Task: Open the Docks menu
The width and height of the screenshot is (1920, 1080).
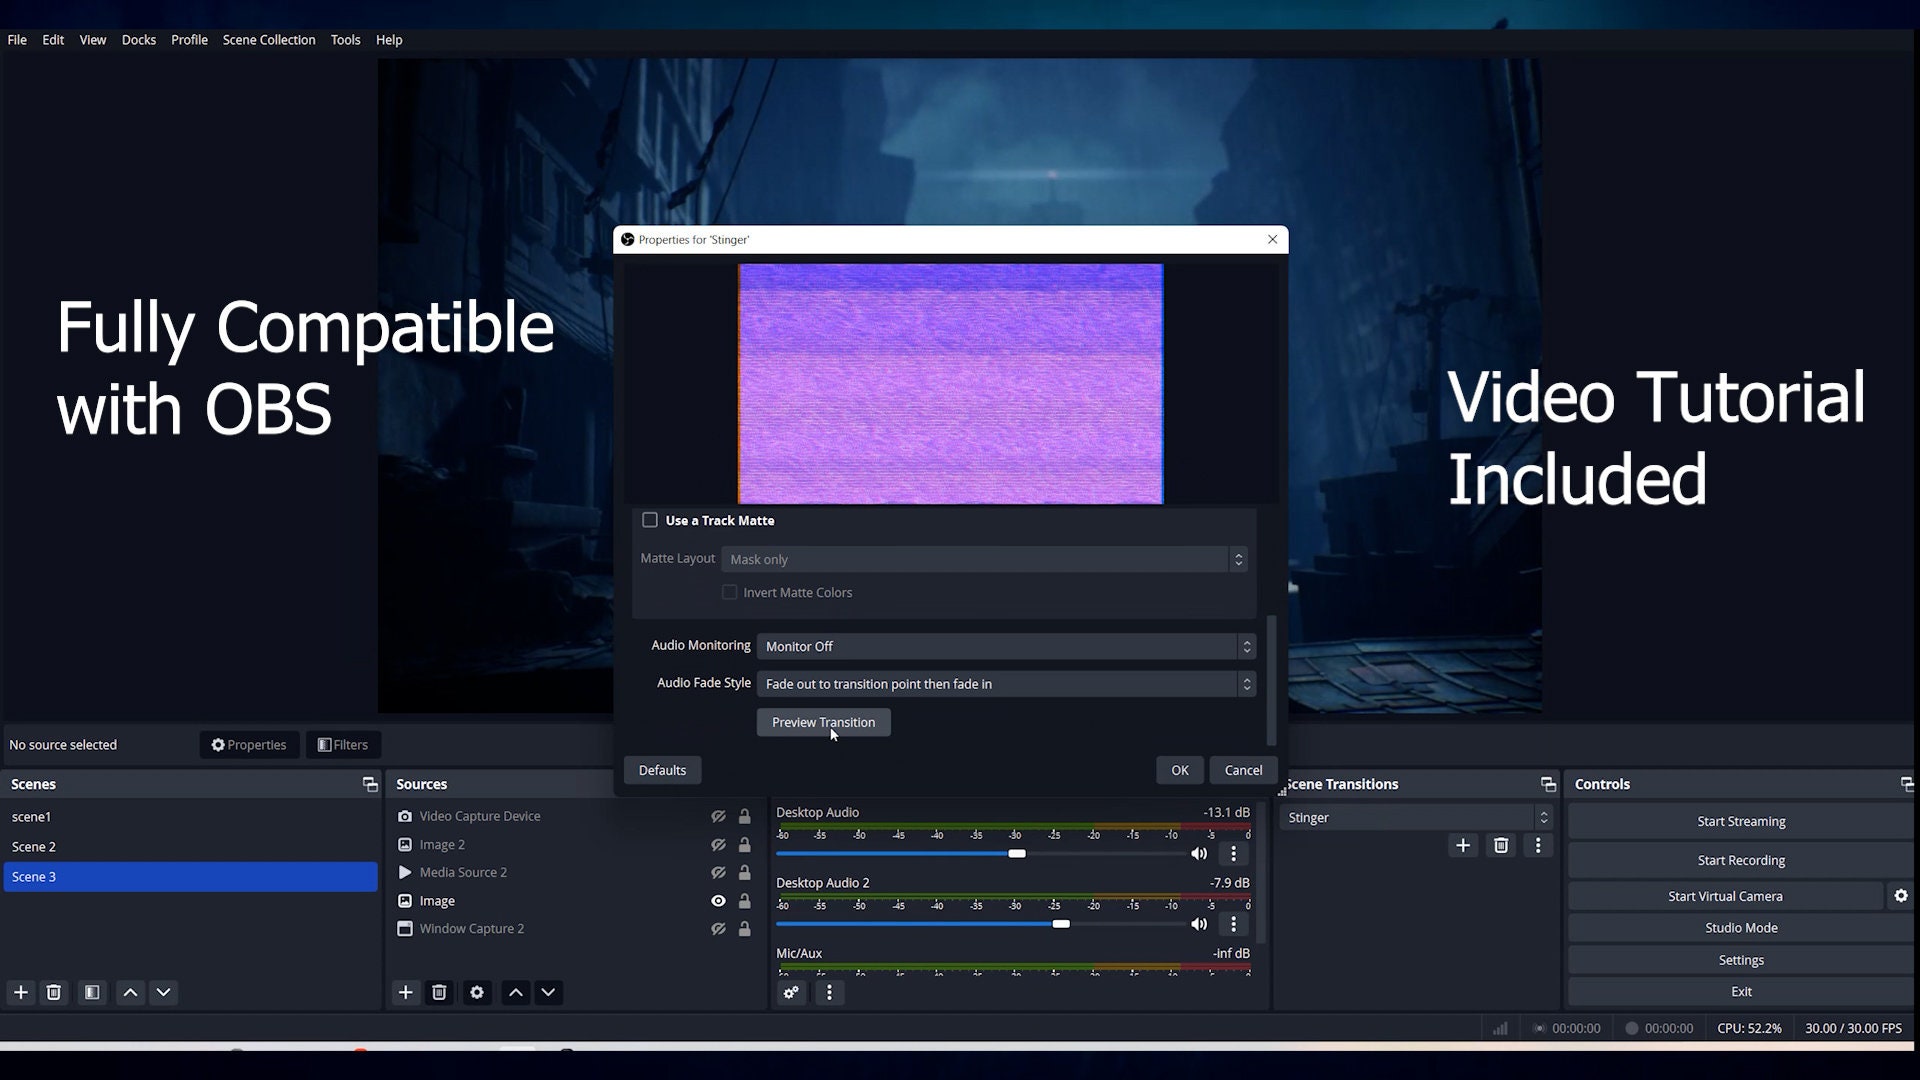Action: click(139, 40)
